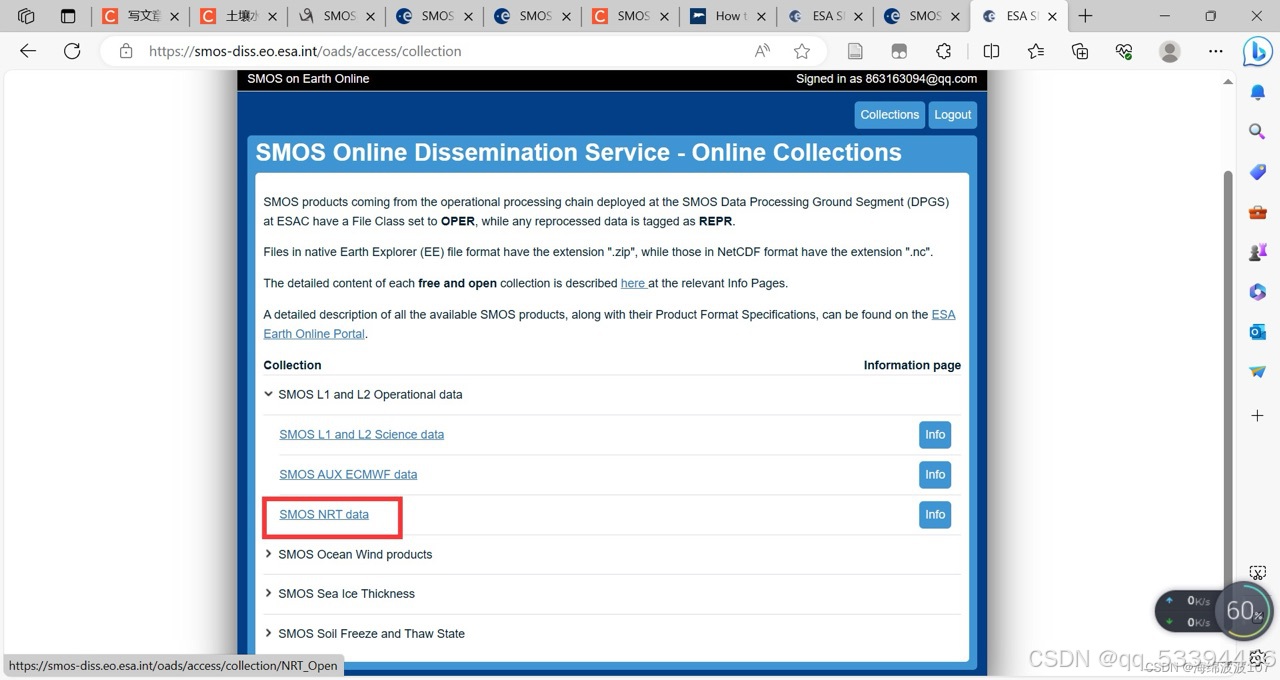Open the screenshot tool in sidebar
1280x680 pixels.
pyautogui.click(x=1258, y=574)
